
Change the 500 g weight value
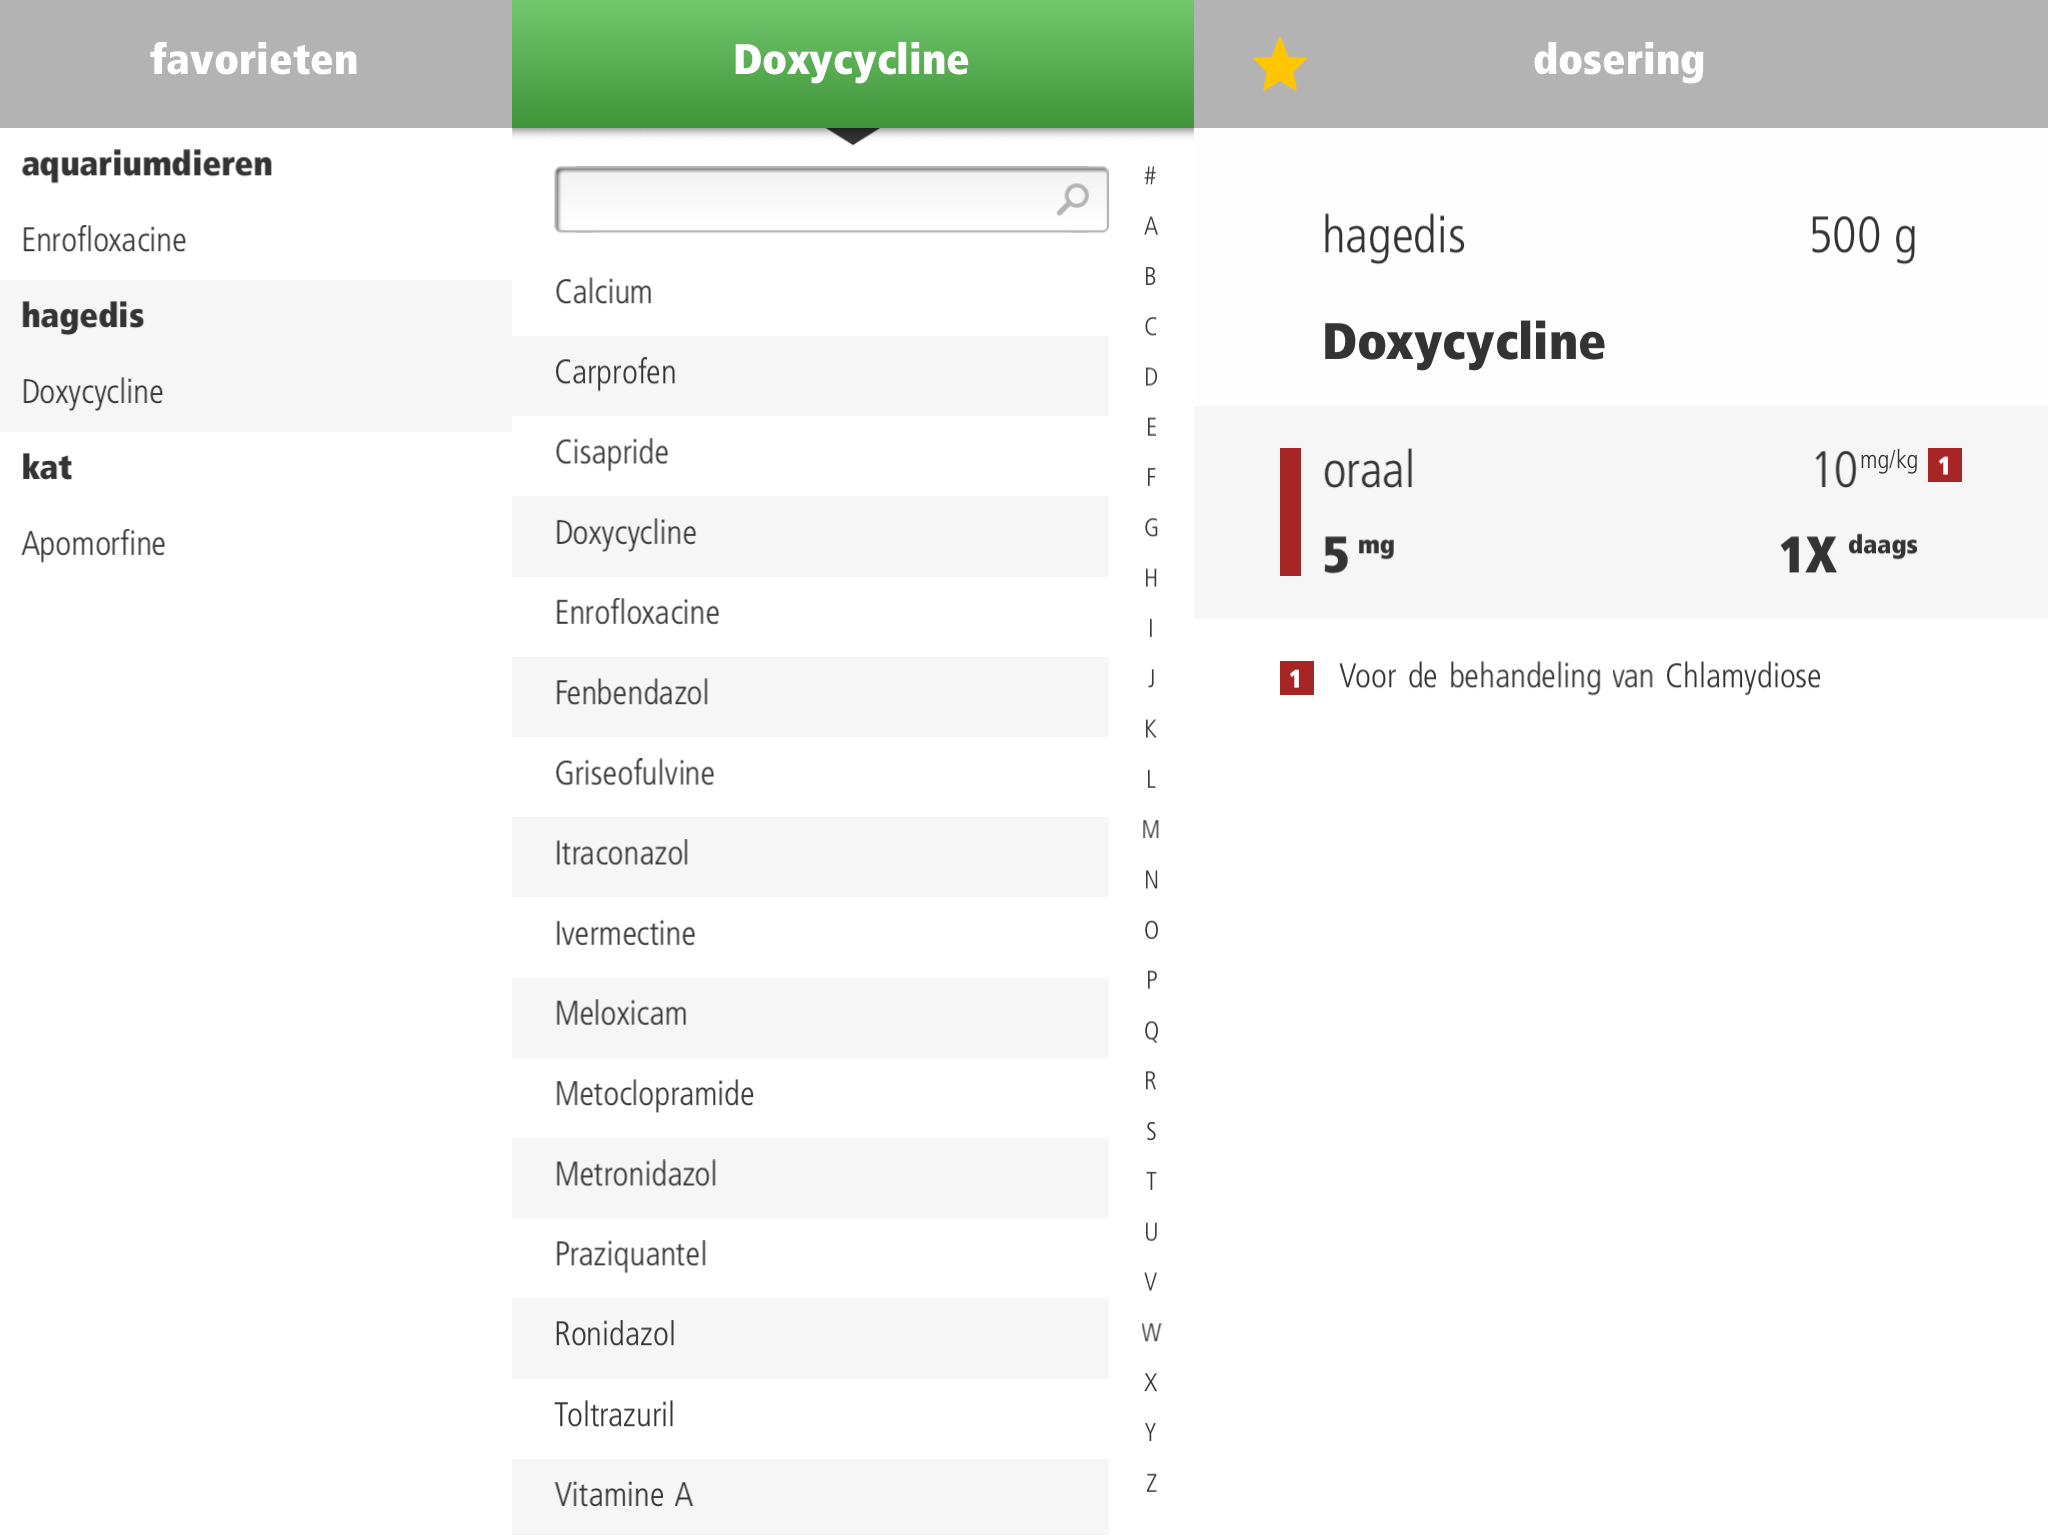point(1862,237)
